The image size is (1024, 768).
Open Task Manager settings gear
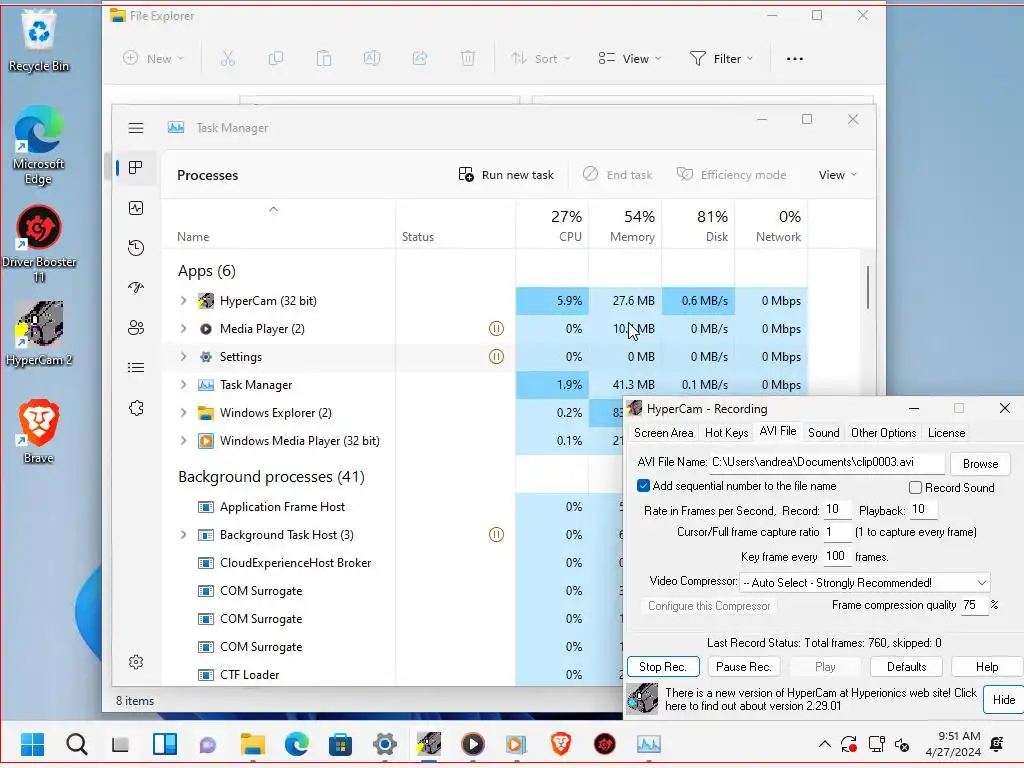(136, 662)
